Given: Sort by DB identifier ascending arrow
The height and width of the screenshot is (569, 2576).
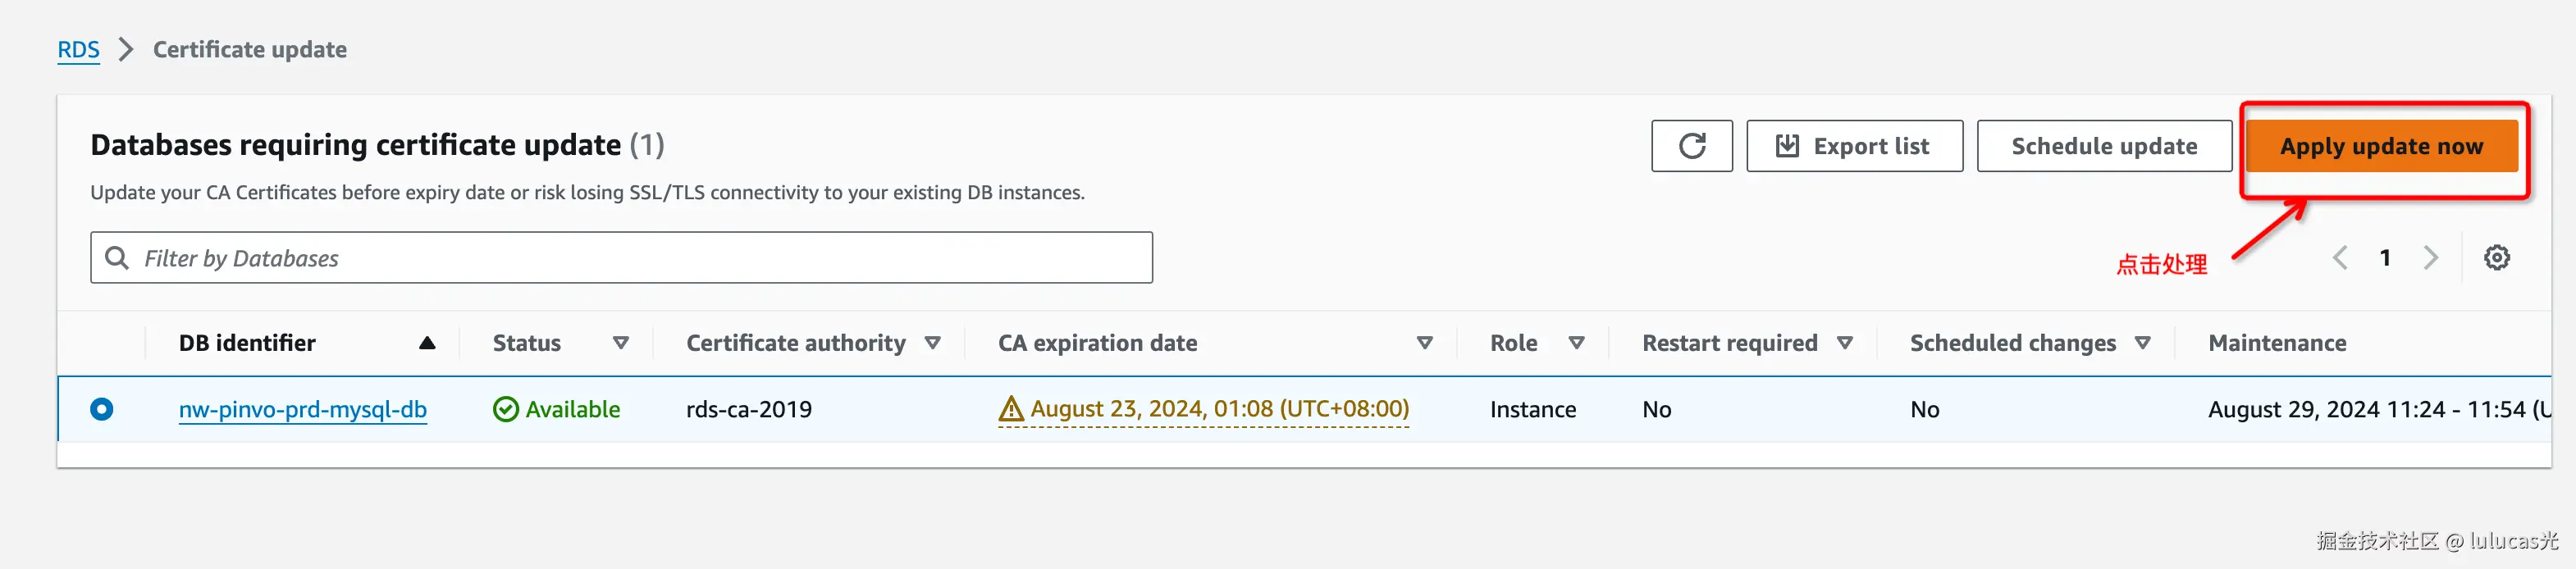Looking at the screenshot, I should click(x=427, y=343).
